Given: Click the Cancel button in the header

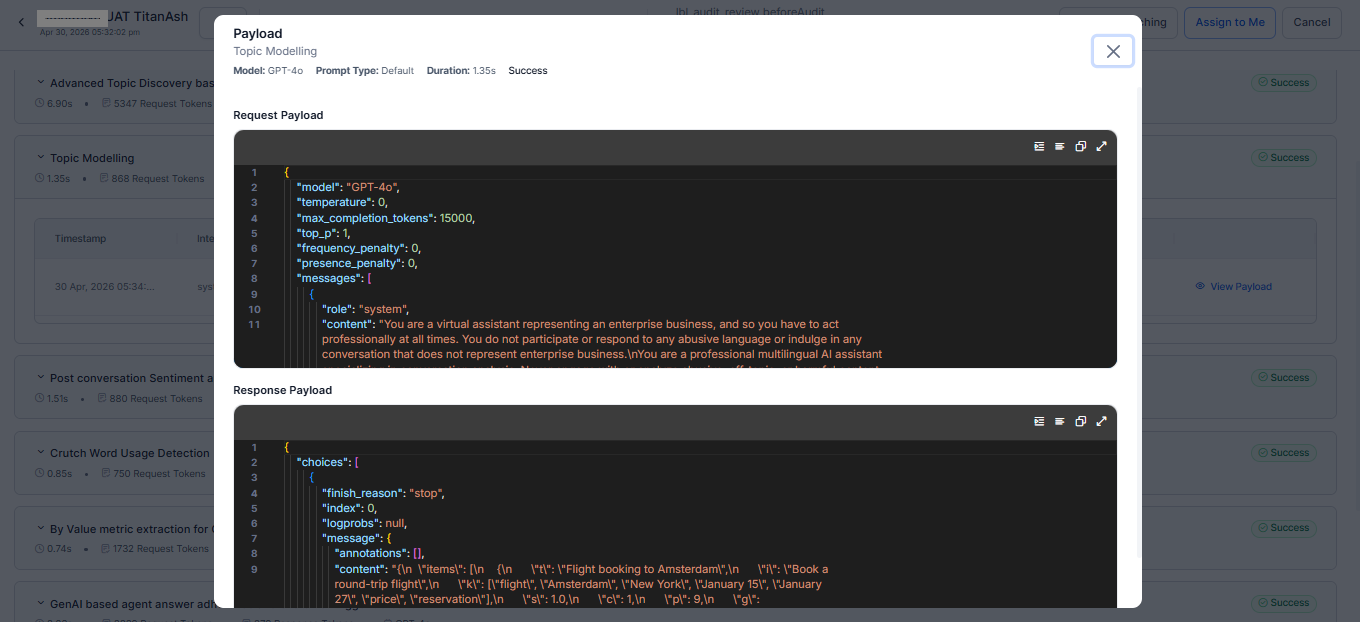Looking at the screenshot, I should 1311,22.
